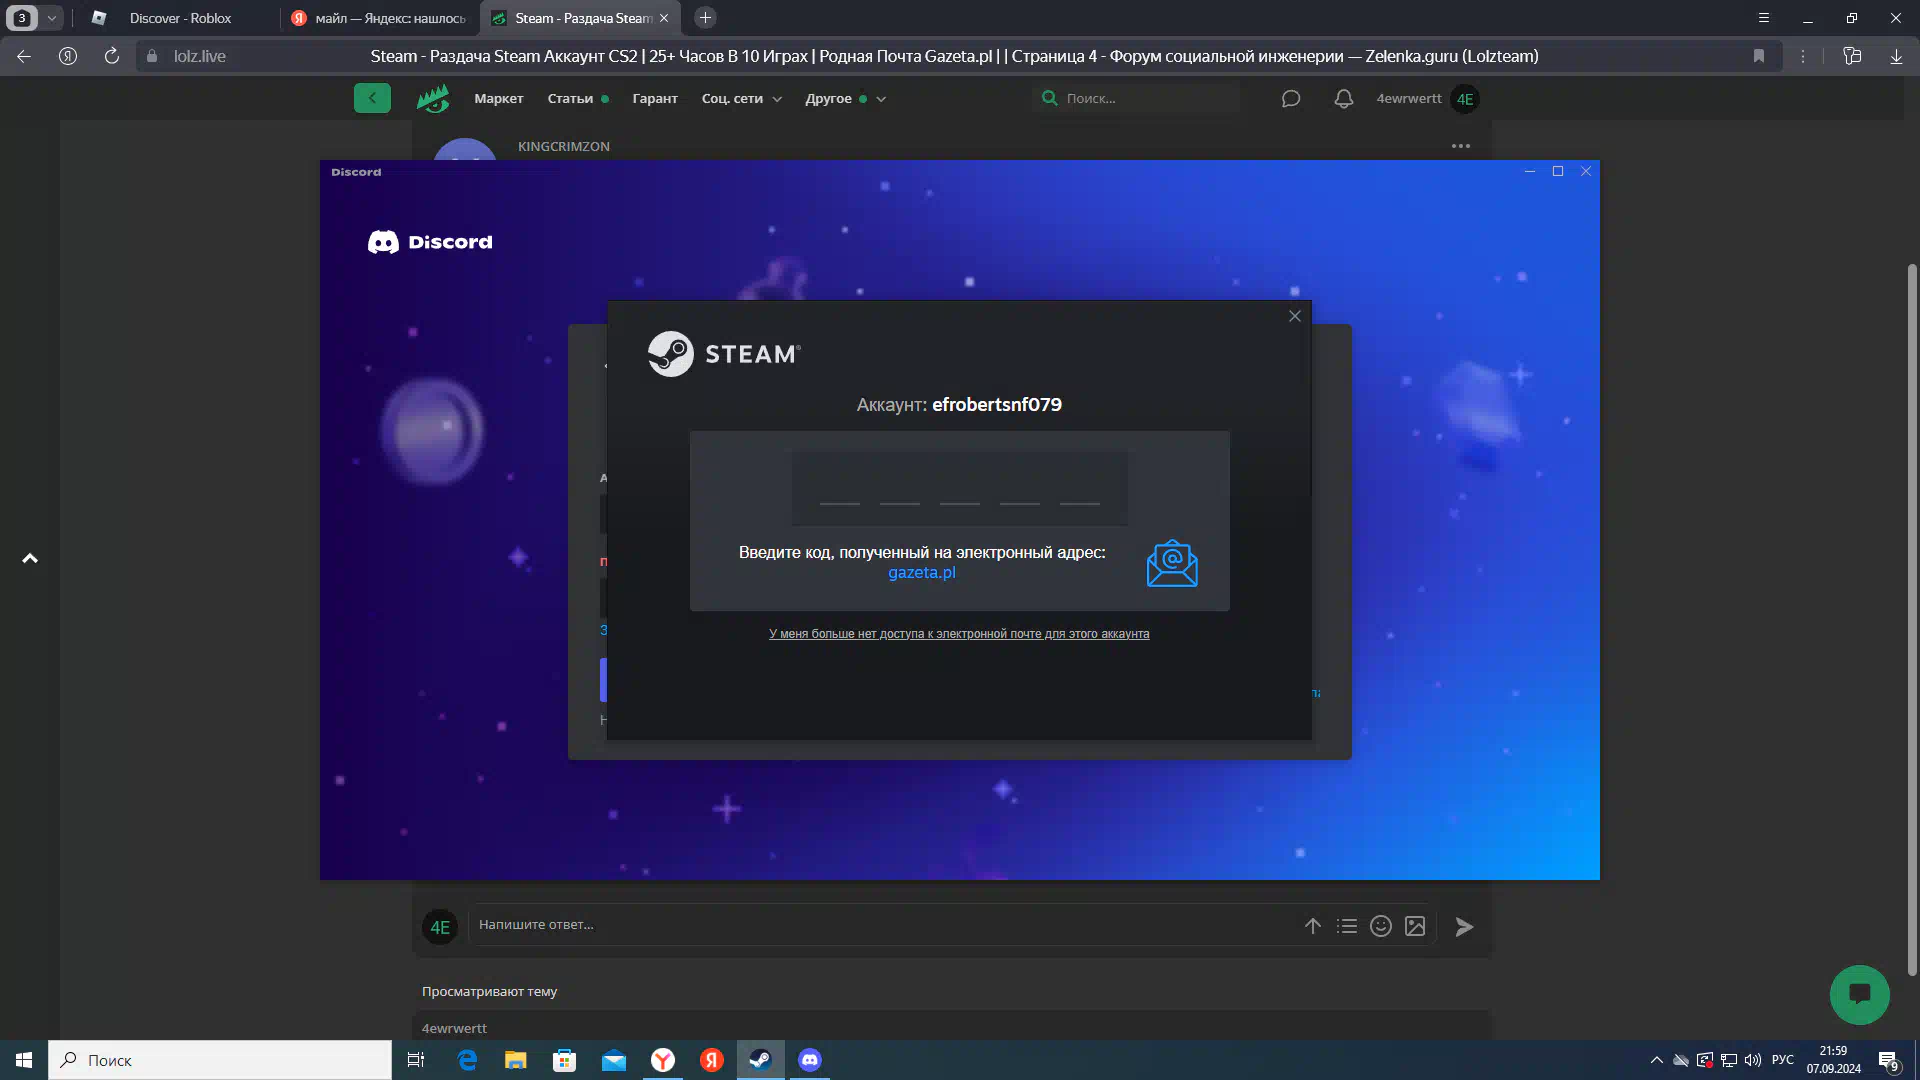
Task: Open the browser hamburger menu
Action: 1764,18
